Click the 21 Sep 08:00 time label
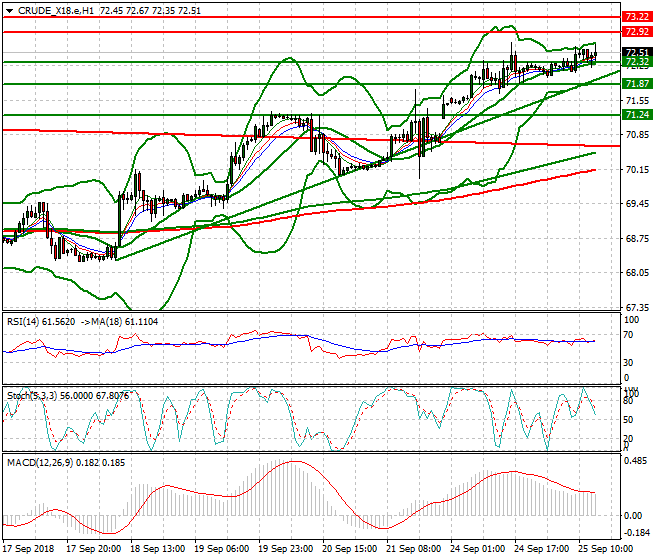660x560 pixels. coord(413,549)
